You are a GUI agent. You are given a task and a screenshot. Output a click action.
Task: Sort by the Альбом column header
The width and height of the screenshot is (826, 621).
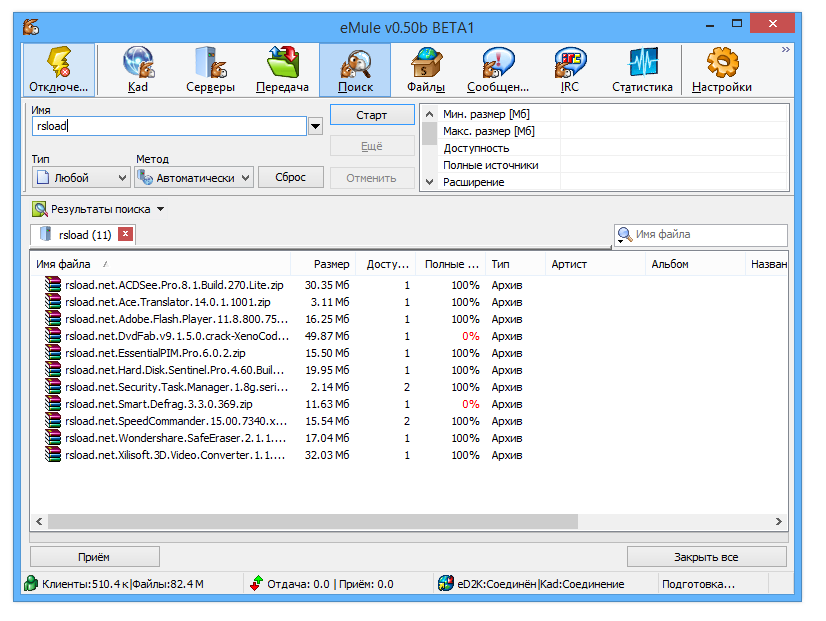tap(695, 264)
